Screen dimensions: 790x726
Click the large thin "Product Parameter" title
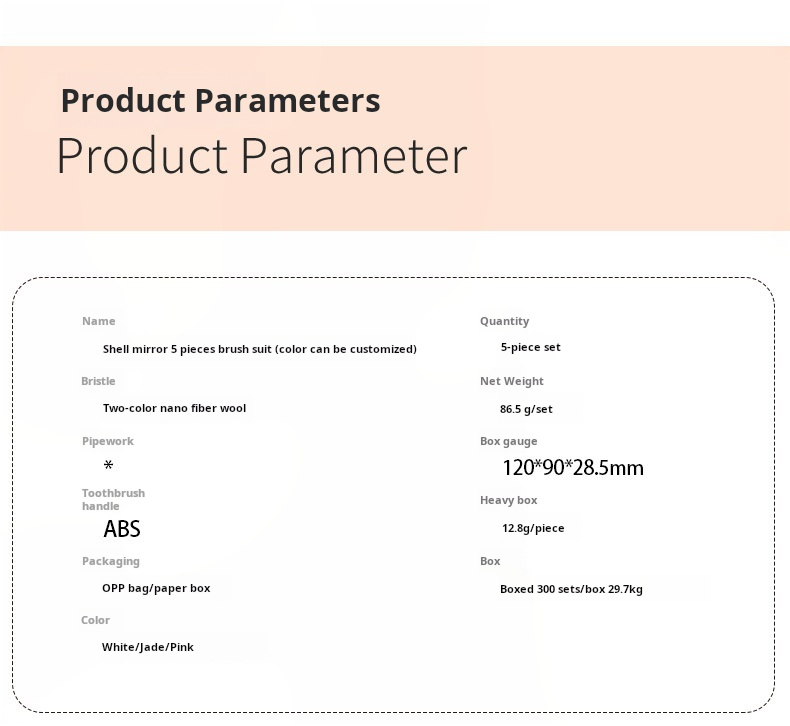pyautogui.click(x=261, y=157)
